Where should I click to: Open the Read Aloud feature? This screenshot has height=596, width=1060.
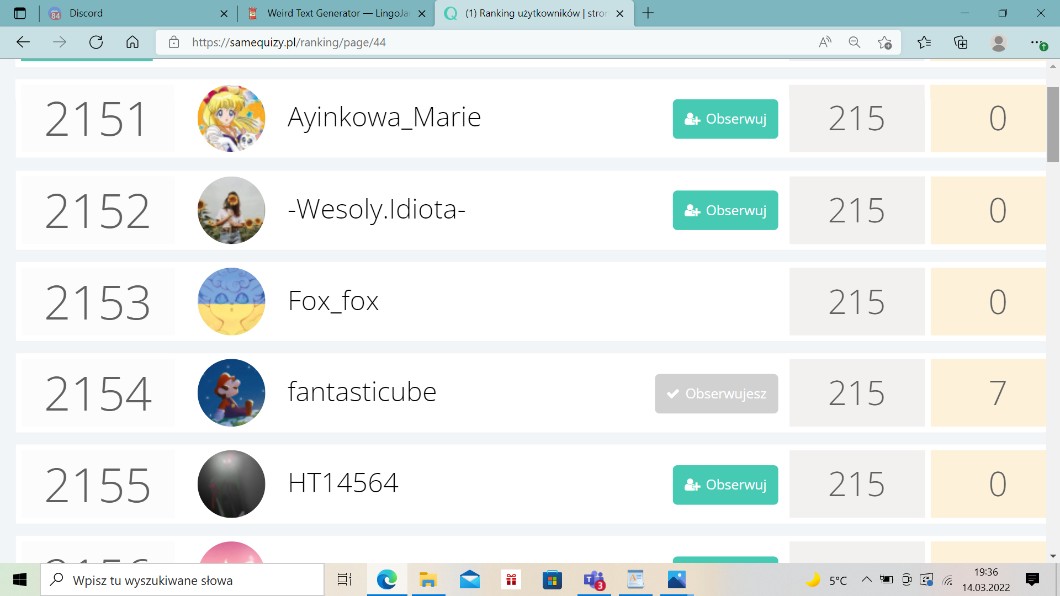tap(825, 42)
